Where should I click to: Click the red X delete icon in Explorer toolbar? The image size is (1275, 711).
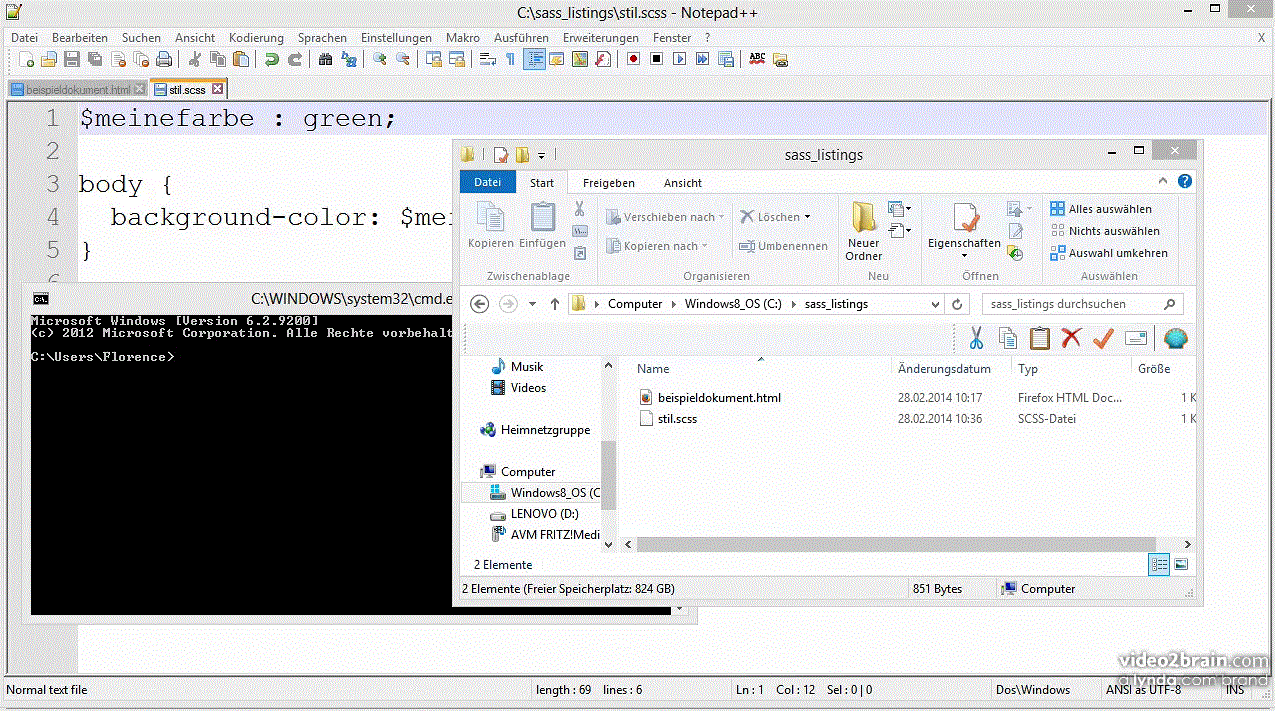coord(1071,339)
